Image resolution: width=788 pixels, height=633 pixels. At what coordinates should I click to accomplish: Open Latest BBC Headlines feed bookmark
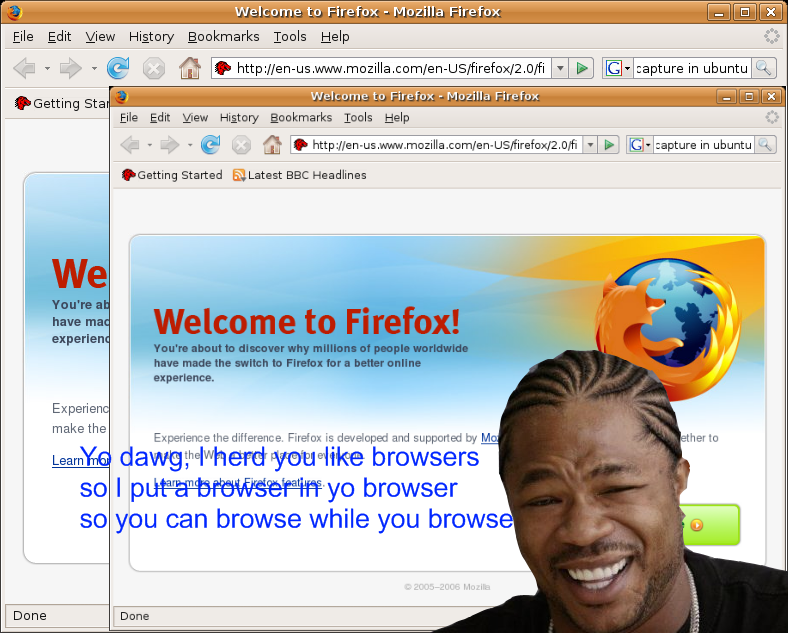click(x=300, y=175)
